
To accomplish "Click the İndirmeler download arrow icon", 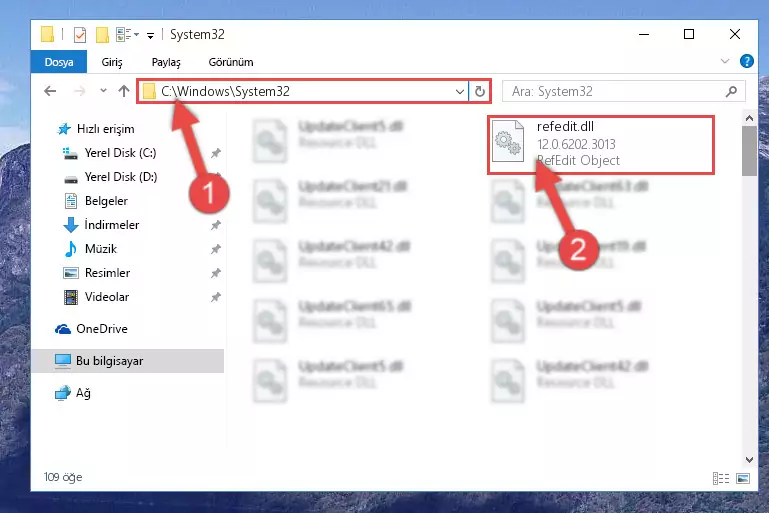I will pos(71,225).
